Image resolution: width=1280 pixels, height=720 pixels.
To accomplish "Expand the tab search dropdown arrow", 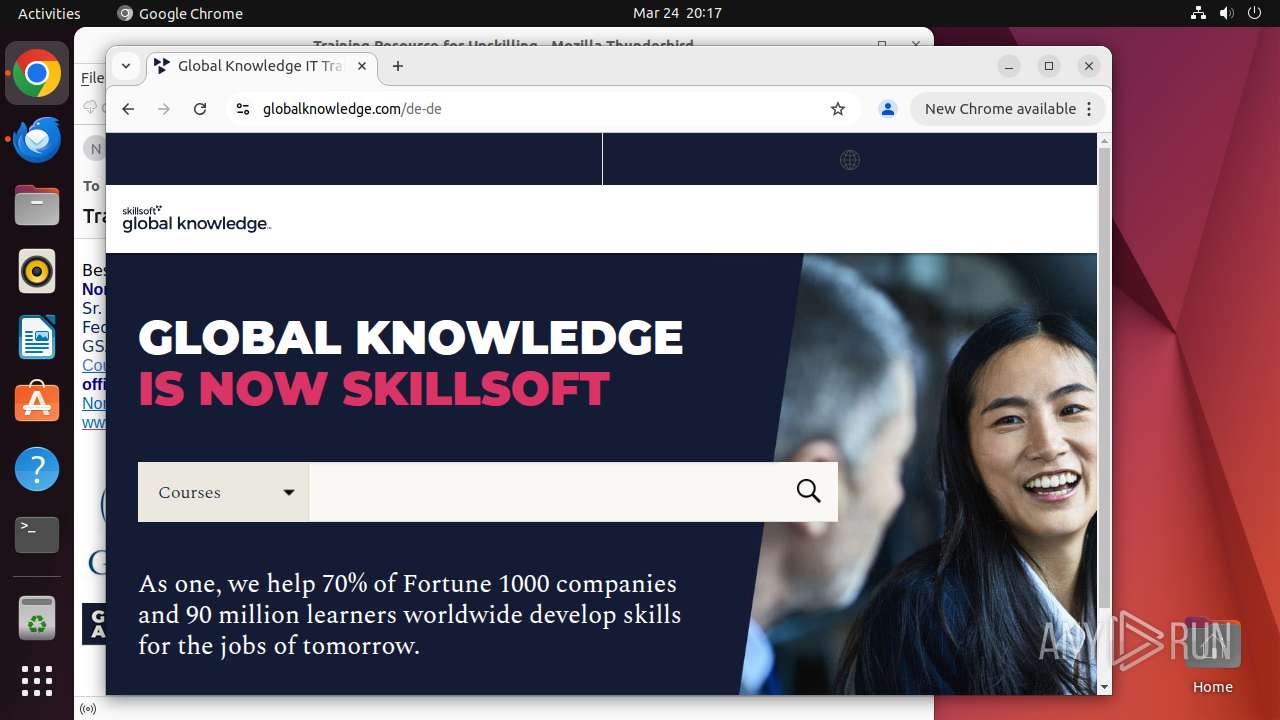I will (x=126, y=66).
